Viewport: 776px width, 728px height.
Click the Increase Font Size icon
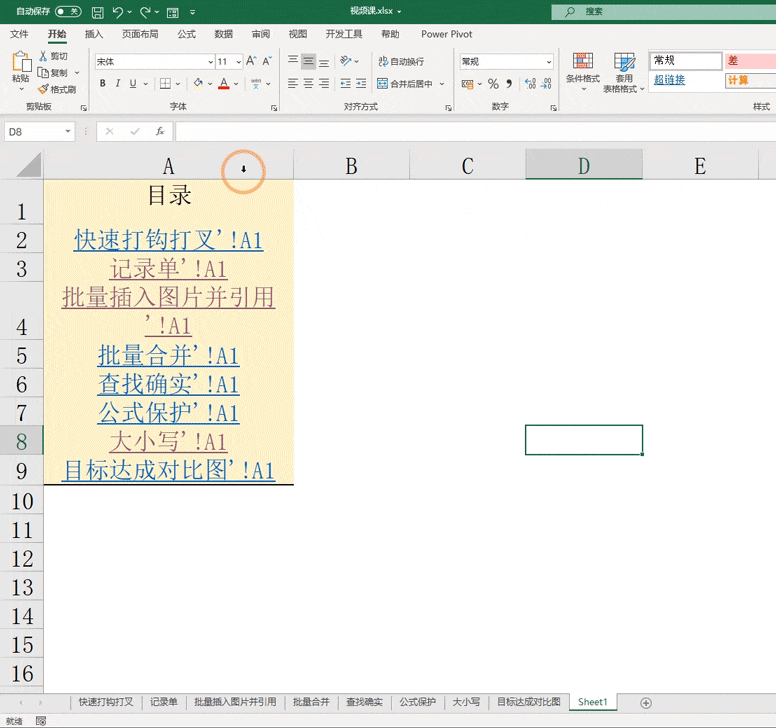pyautogui.click(x=251, y=61)
